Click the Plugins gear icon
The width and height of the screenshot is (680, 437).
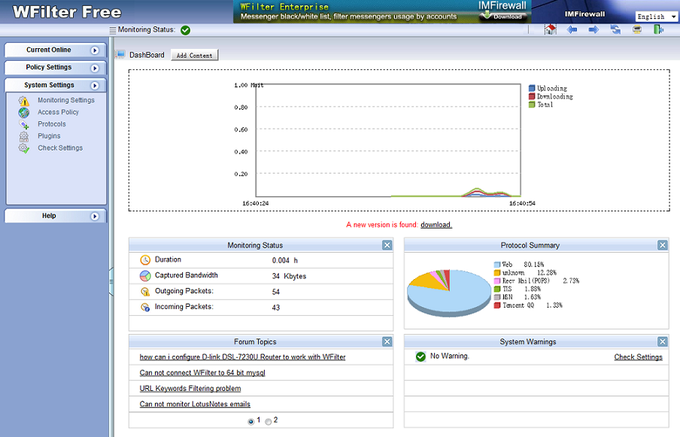[24, 137]
